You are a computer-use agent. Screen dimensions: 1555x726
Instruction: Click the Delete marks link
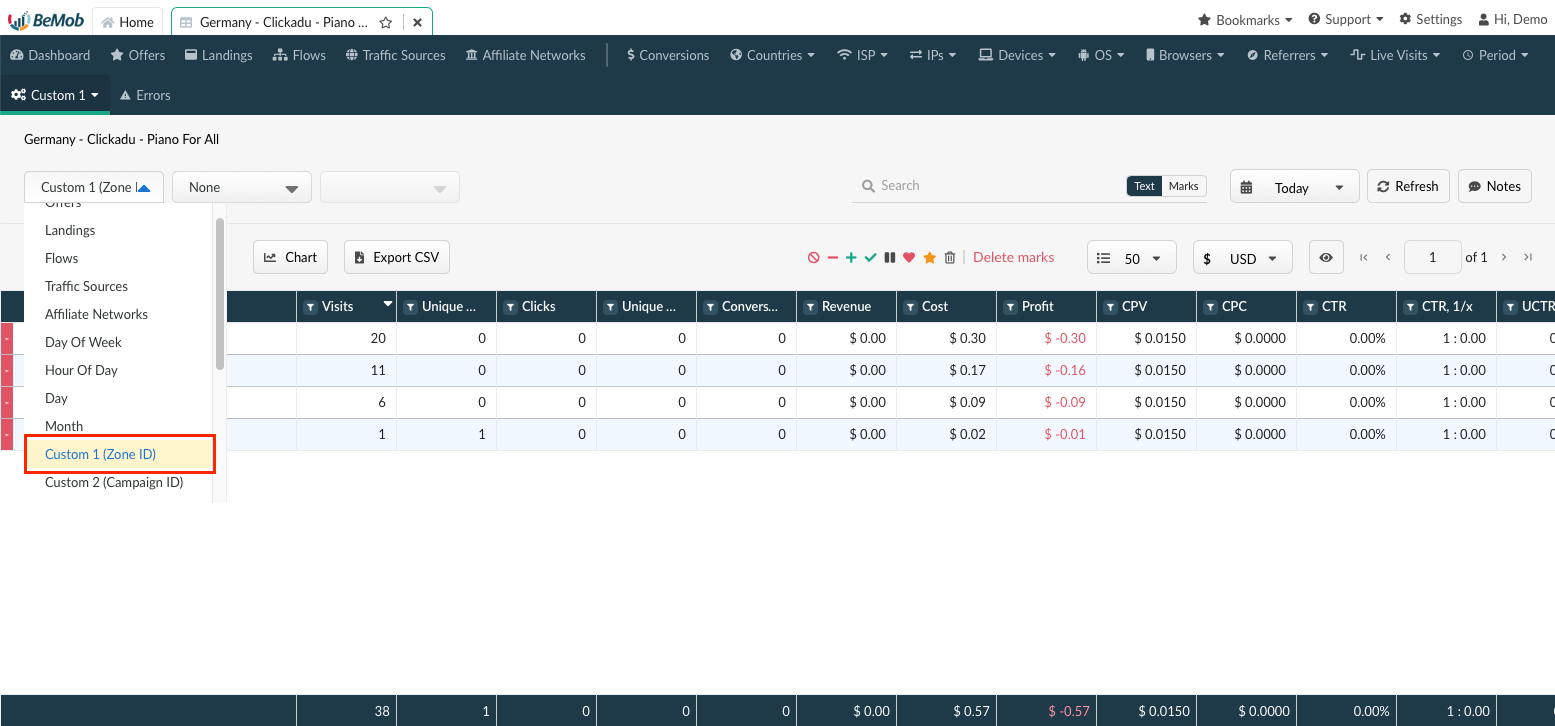click(x=1013, y=258)
